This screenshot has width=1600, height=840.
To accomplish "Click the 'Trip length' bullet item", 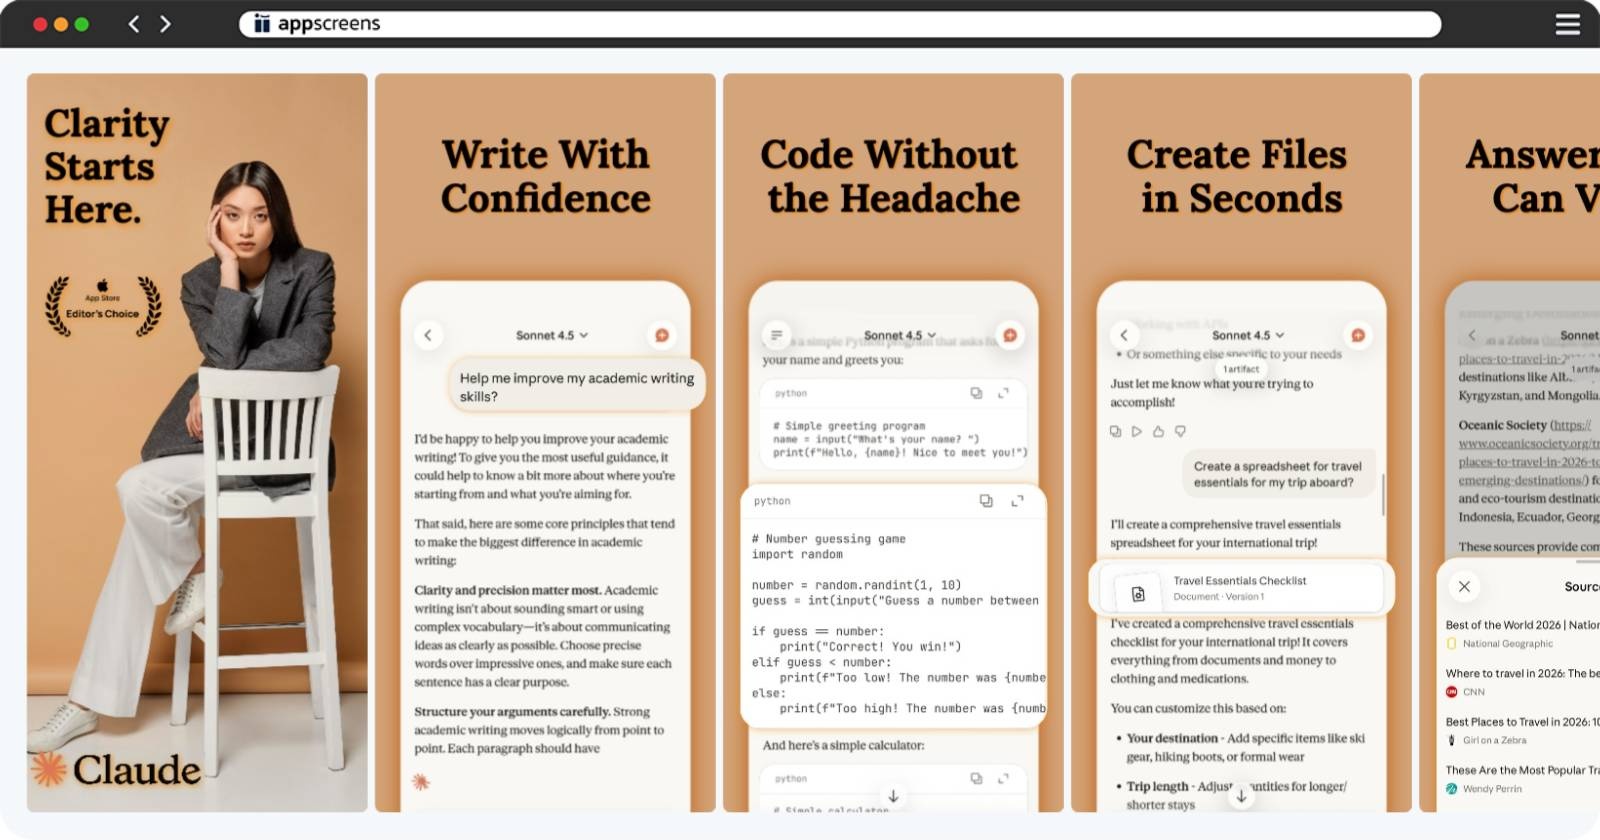I will pos(1232,795).
